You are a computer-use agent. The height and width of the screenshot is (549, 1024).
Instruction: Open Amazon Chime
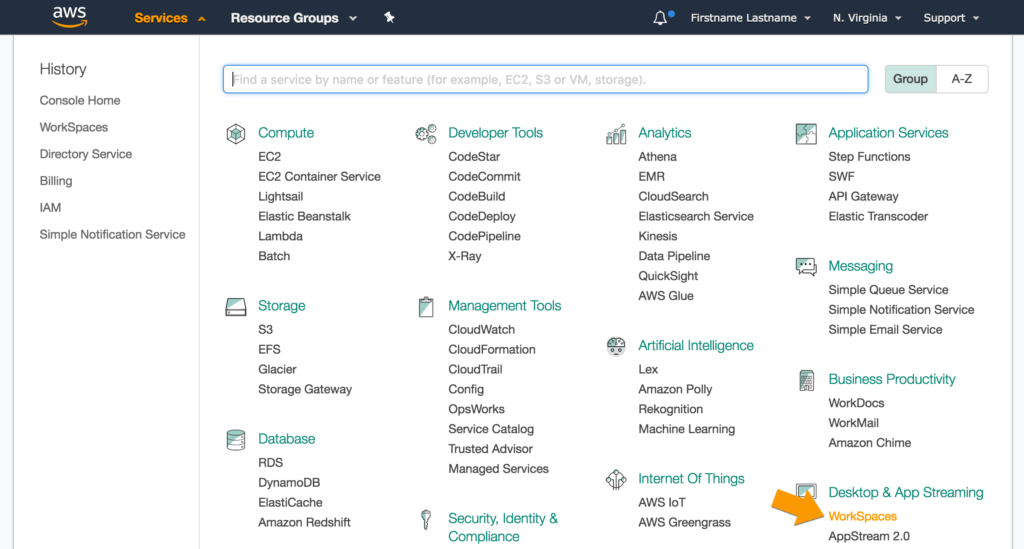869,443
